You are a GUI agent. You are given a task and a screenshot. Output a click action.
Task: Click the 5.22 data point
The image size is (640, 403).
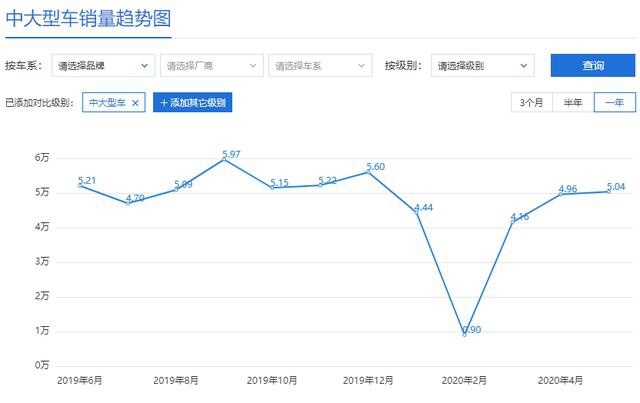click(320, 185)
